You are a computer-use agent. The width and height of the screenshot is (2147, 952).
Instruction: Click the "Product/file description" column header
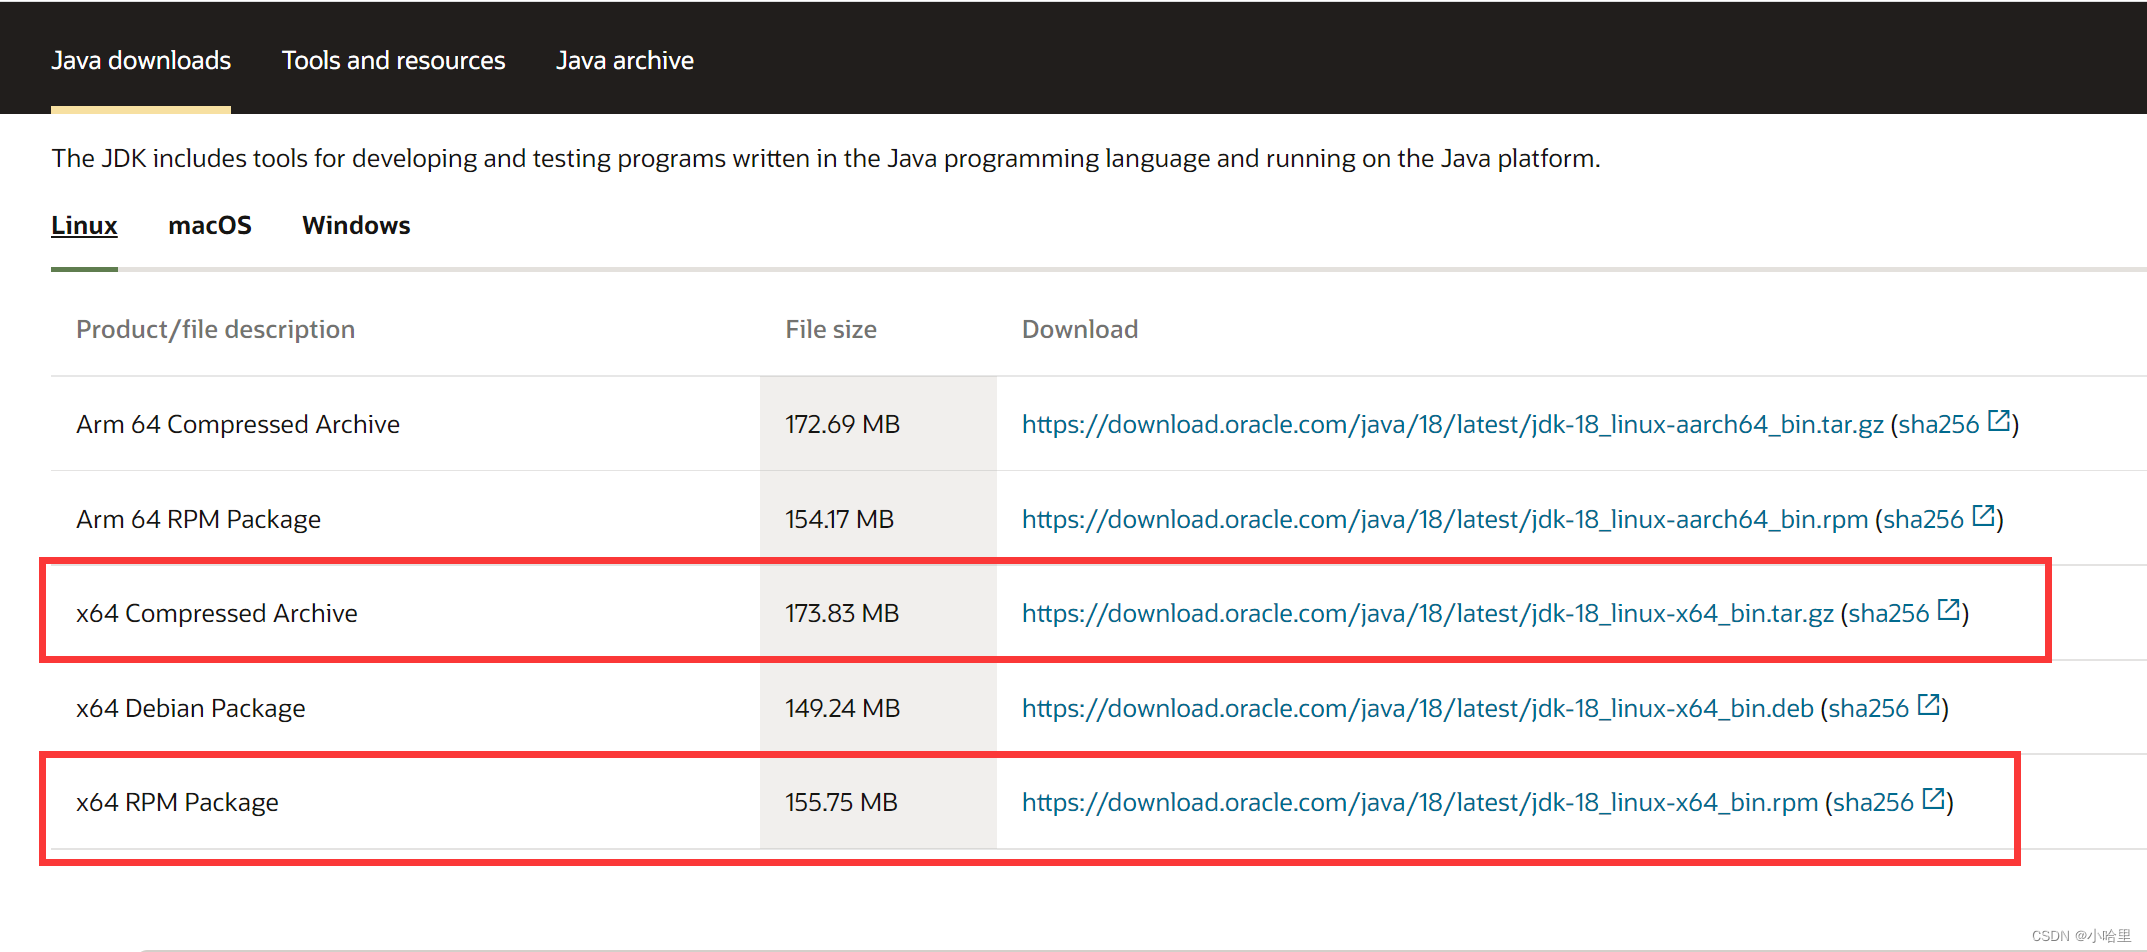[x=215, y=329]
